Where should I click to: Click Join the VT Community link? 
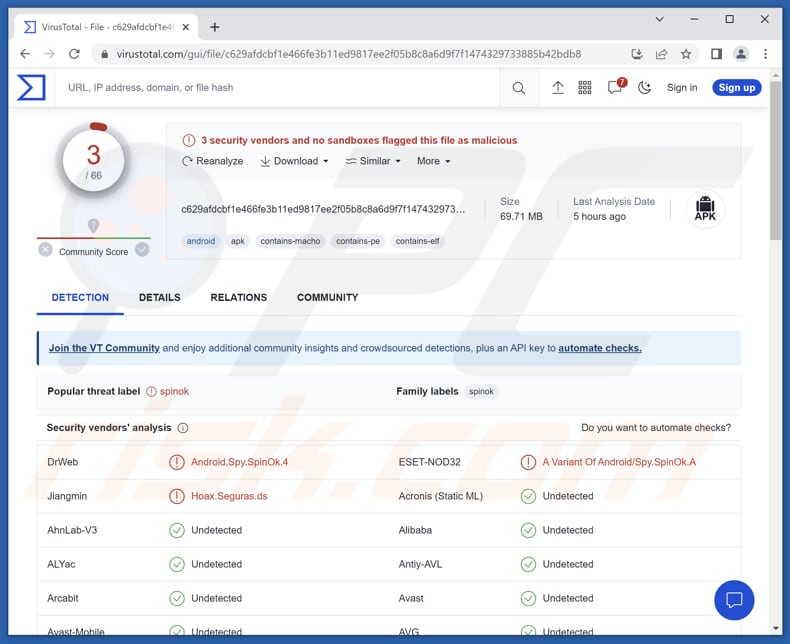point(104,348)
